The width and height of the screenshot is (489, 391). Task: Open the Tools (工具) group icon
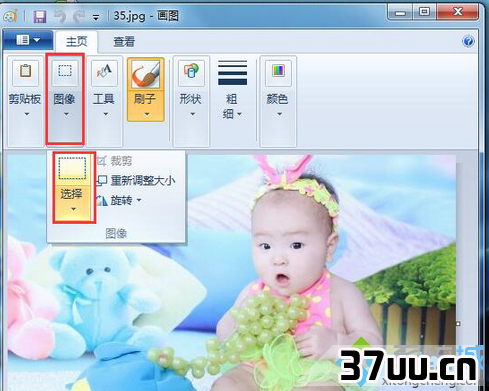[x=104, y=72]
